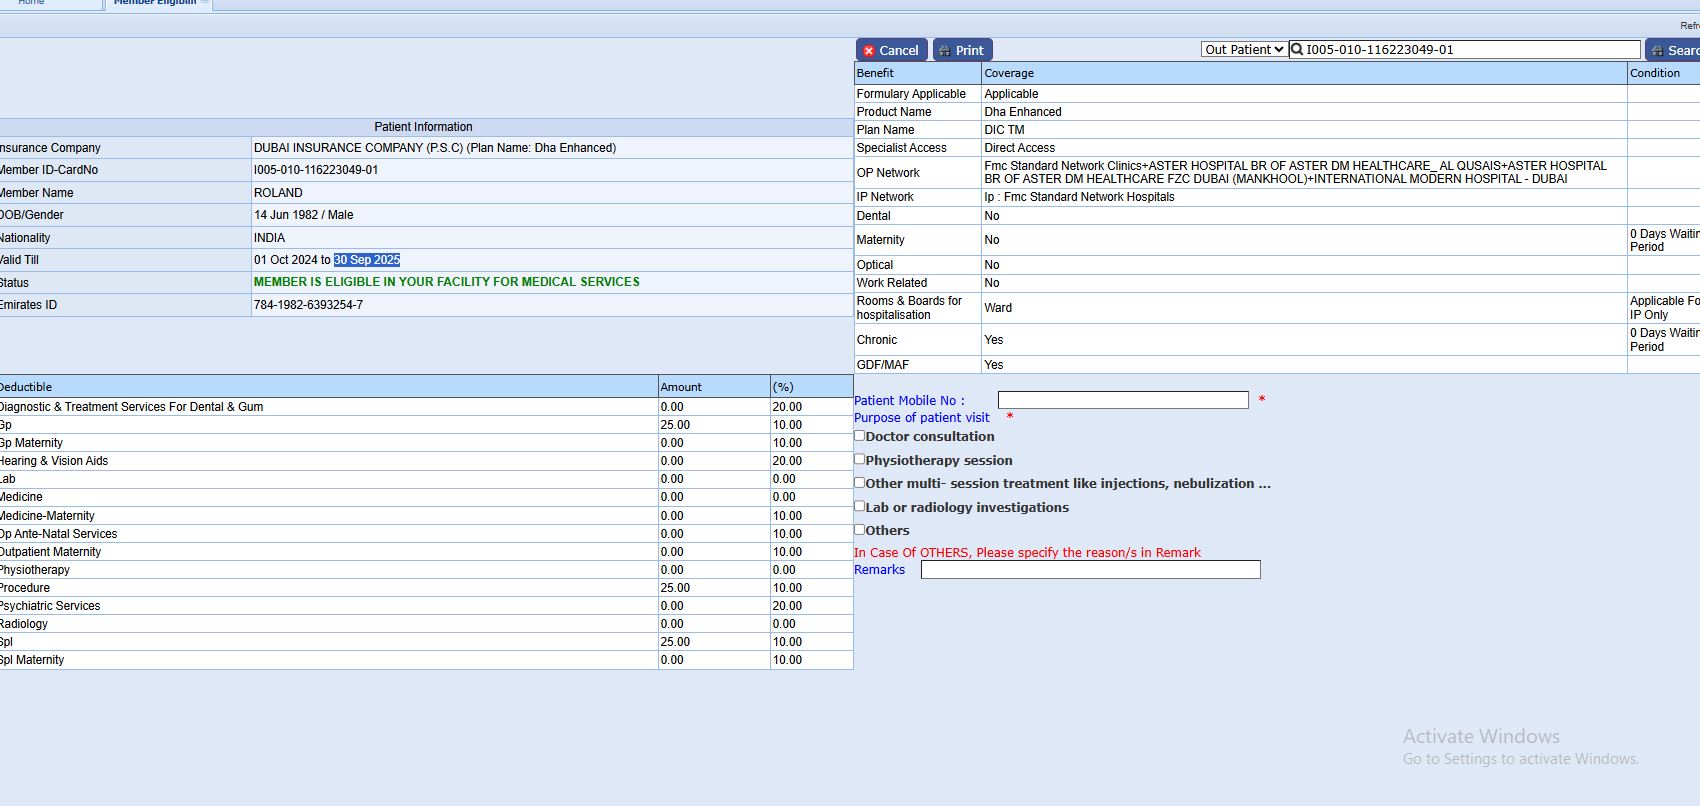The height and width of the screenshot is (806, 1700).
Task: Click the Benefit column header
Action: [875, 73]
